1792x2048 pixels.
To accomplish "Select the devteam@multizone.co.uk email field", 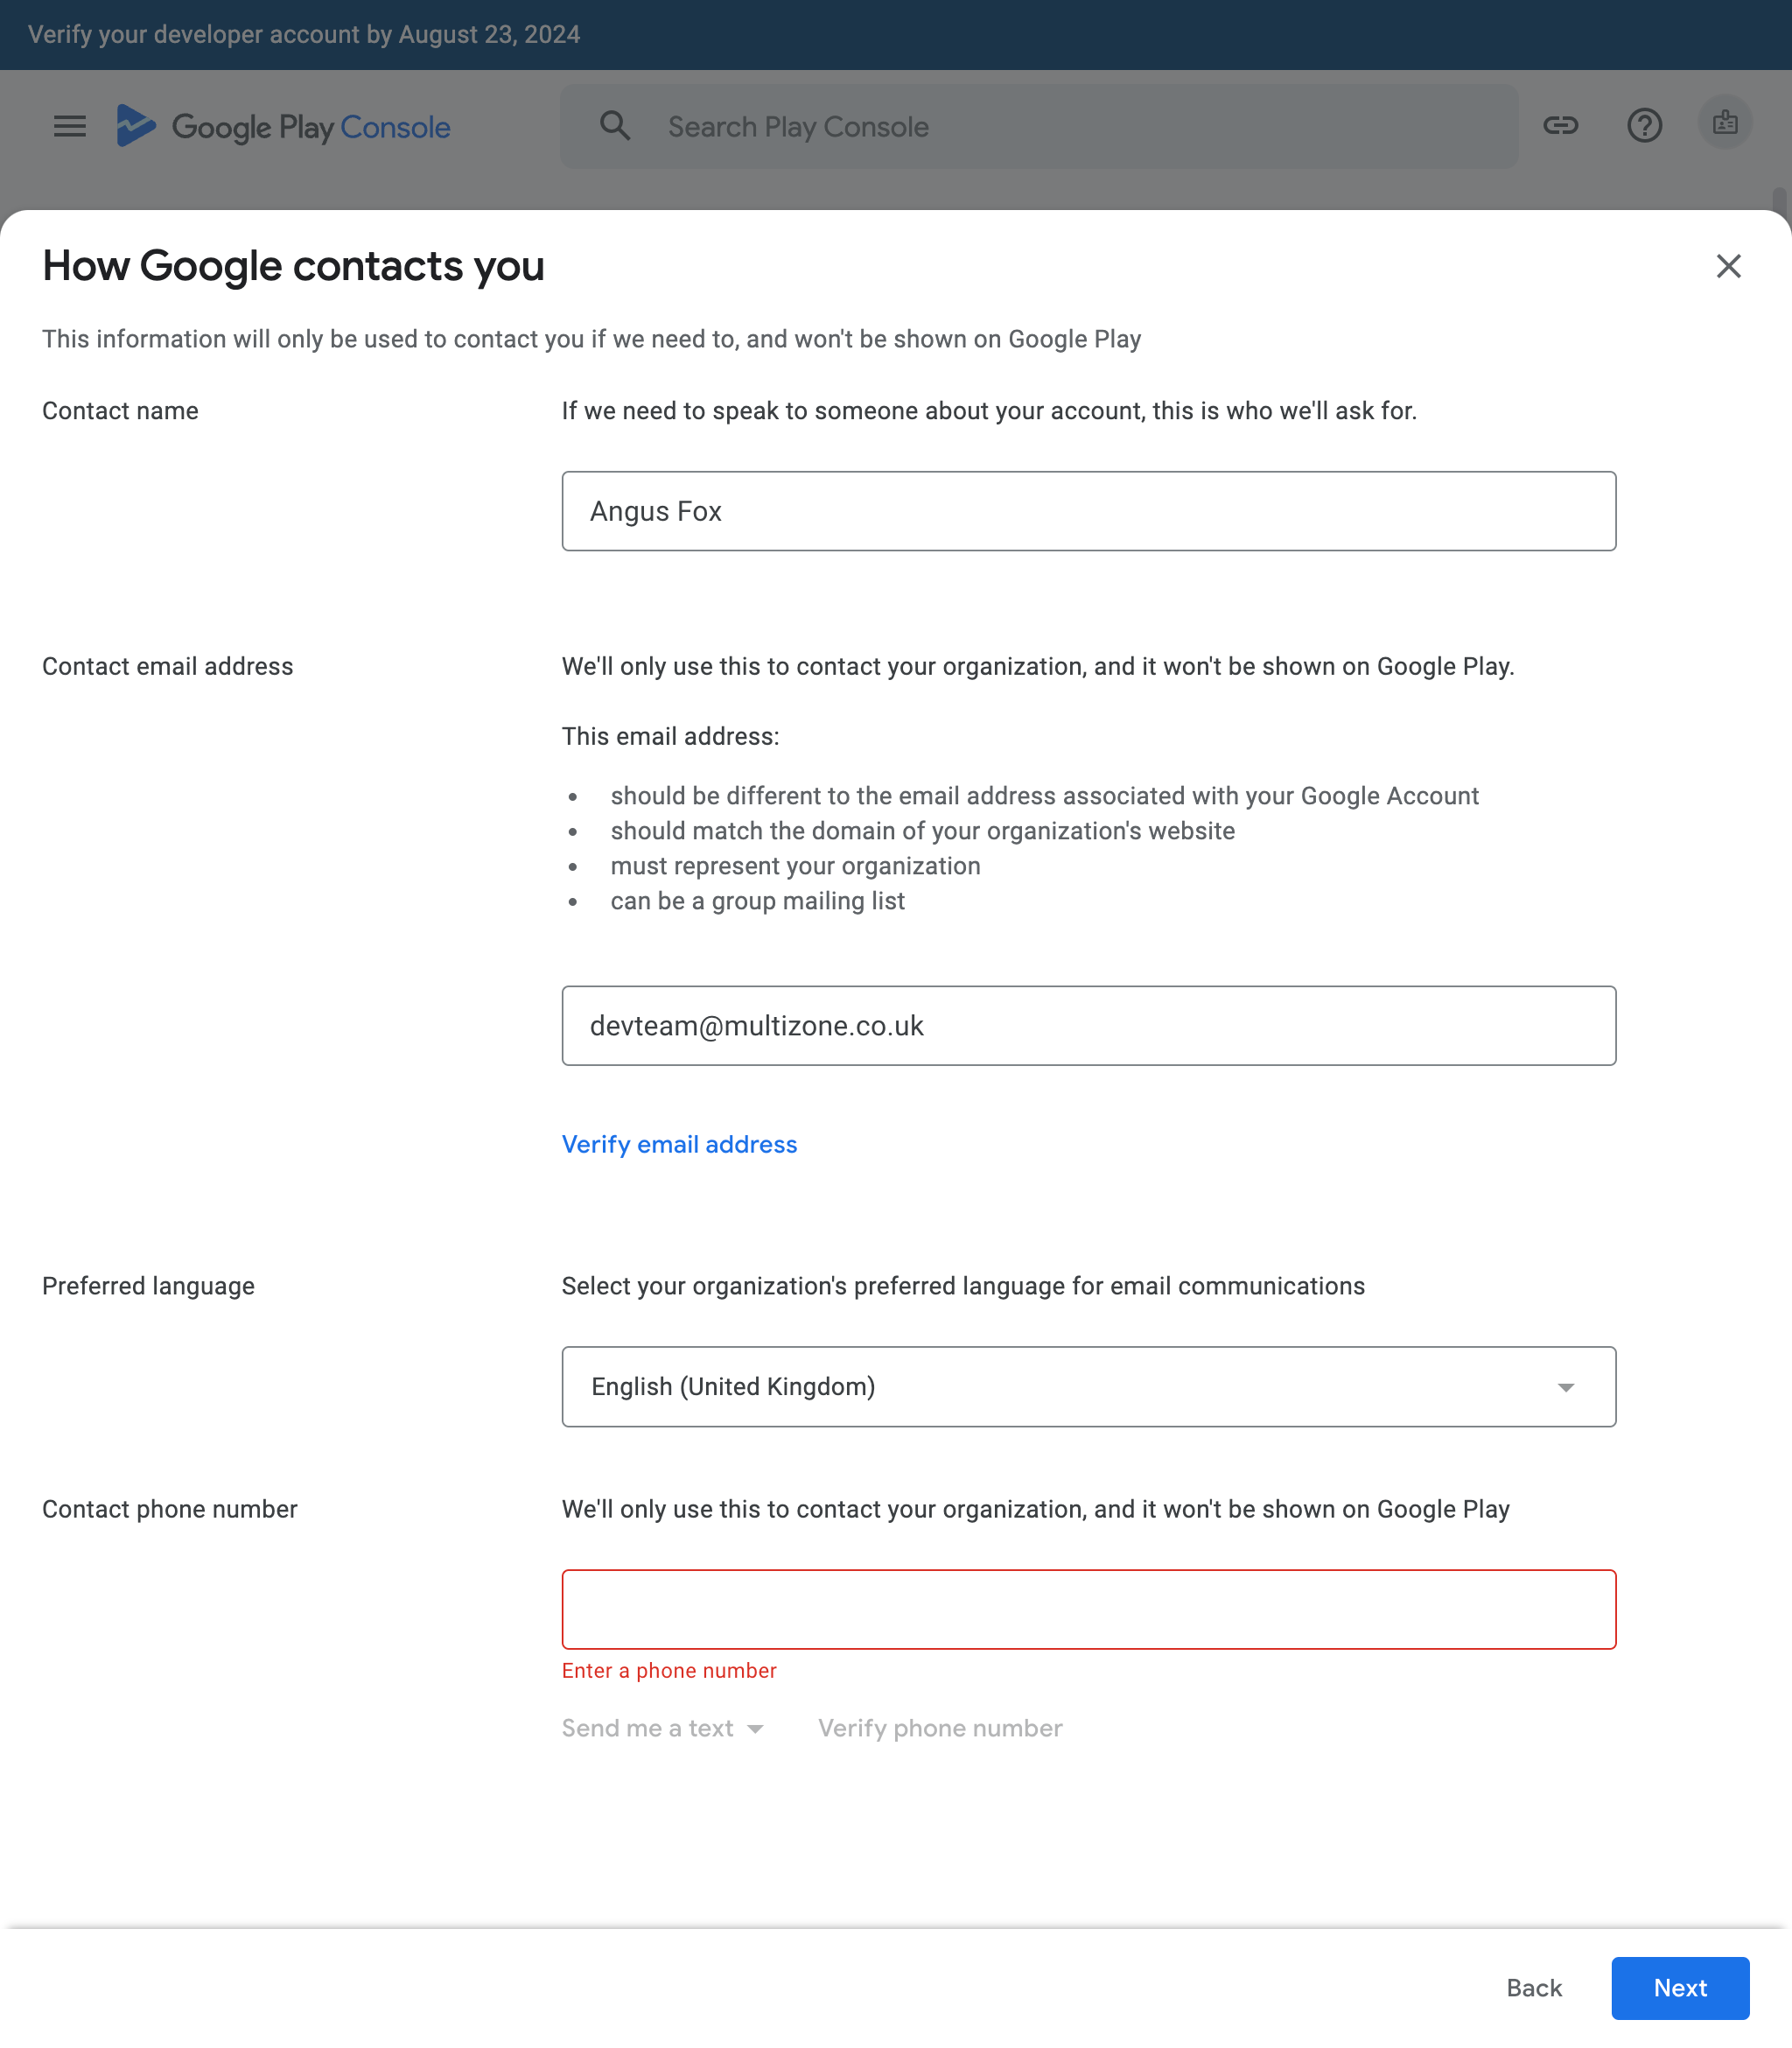I will (x=1089, y=1025).
